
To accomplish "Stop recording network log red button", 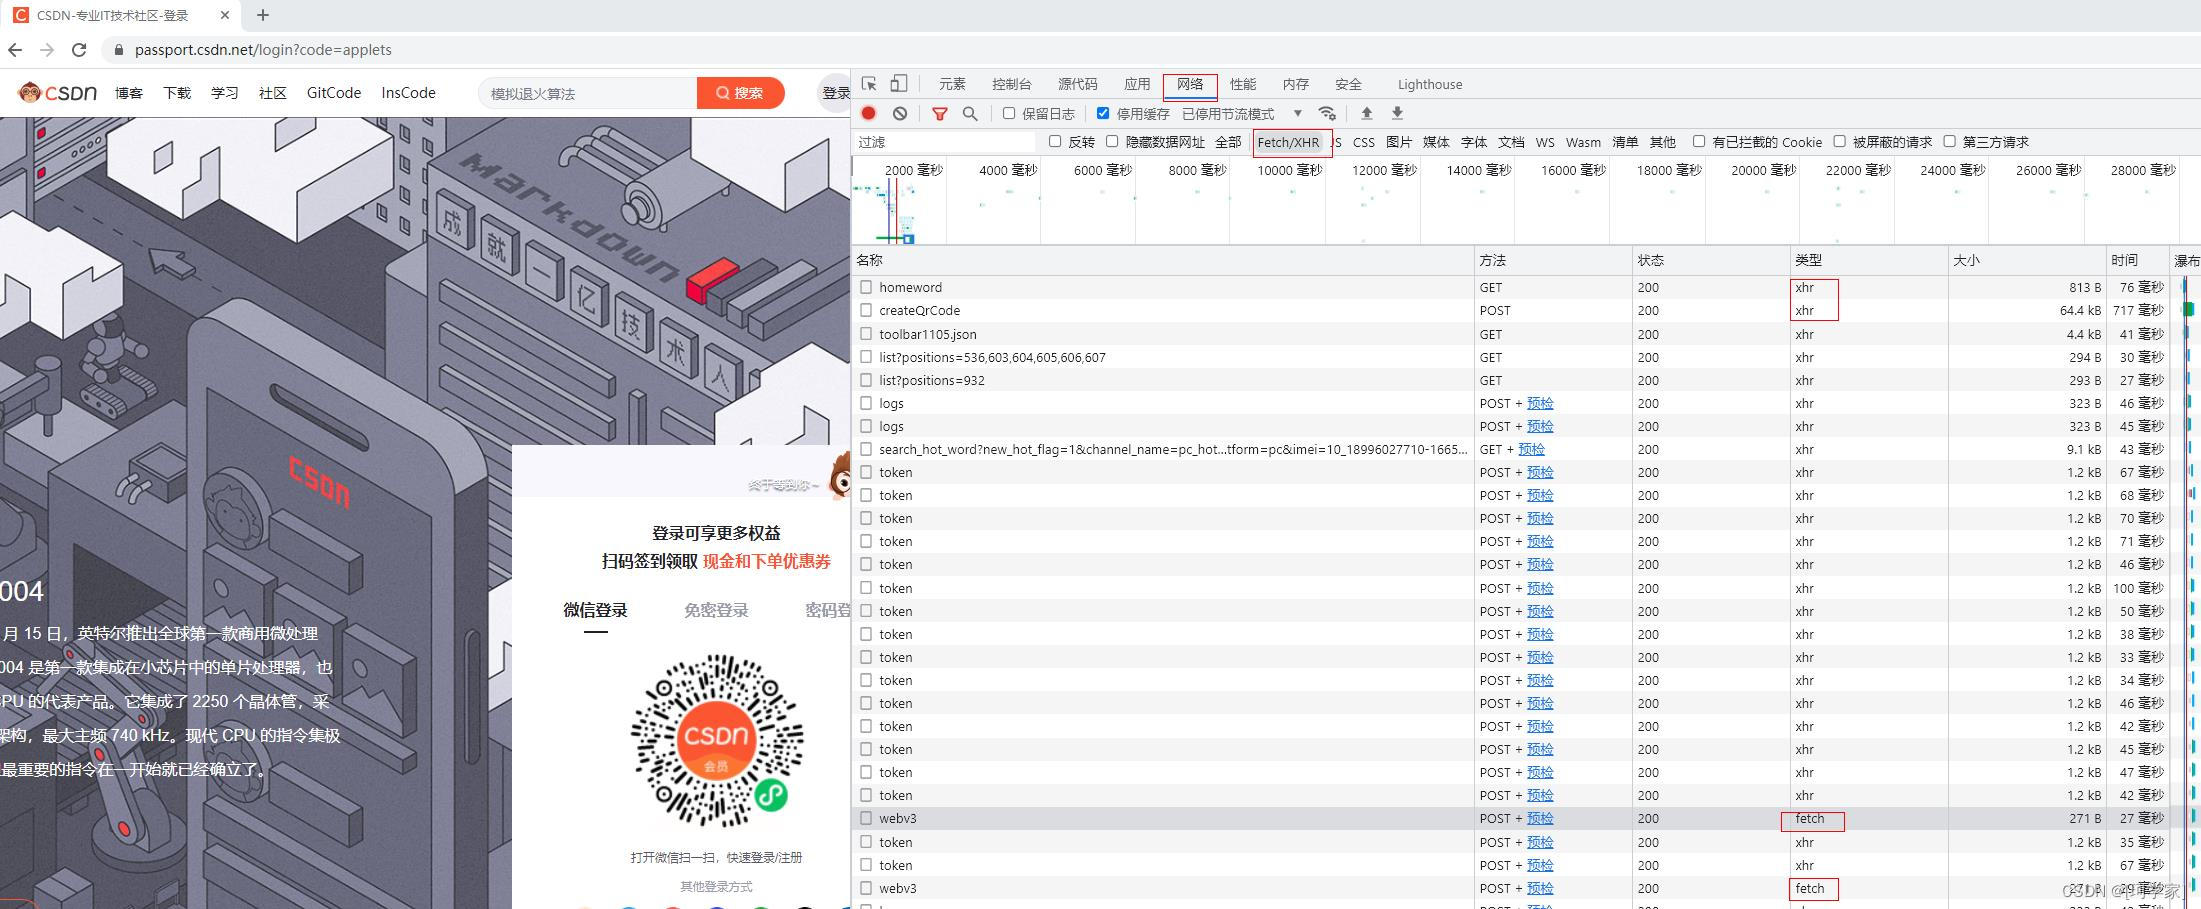I will (x=869, y=114).
